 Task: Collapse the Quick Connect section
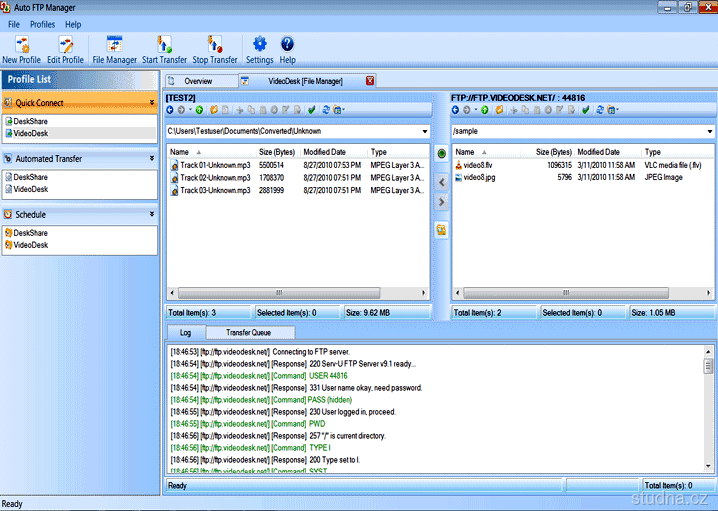point(152,102)
